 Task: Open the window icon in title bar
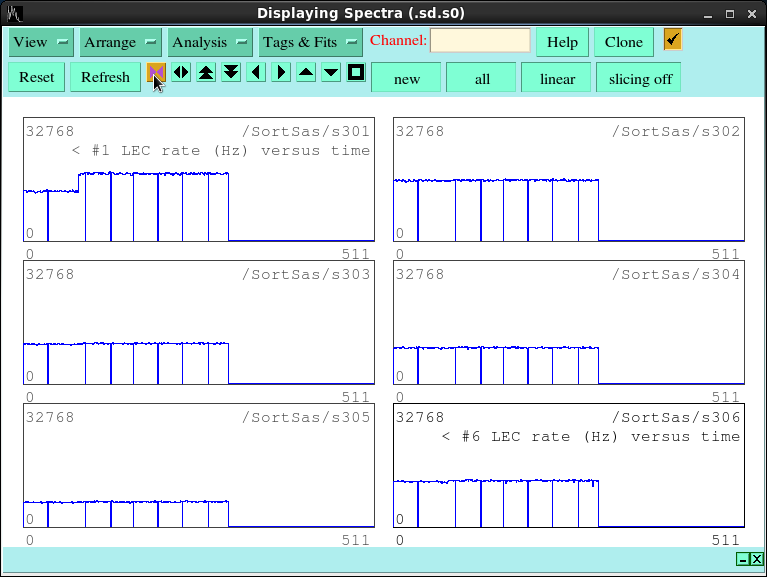pyautogui.click(x=14, y=13)
